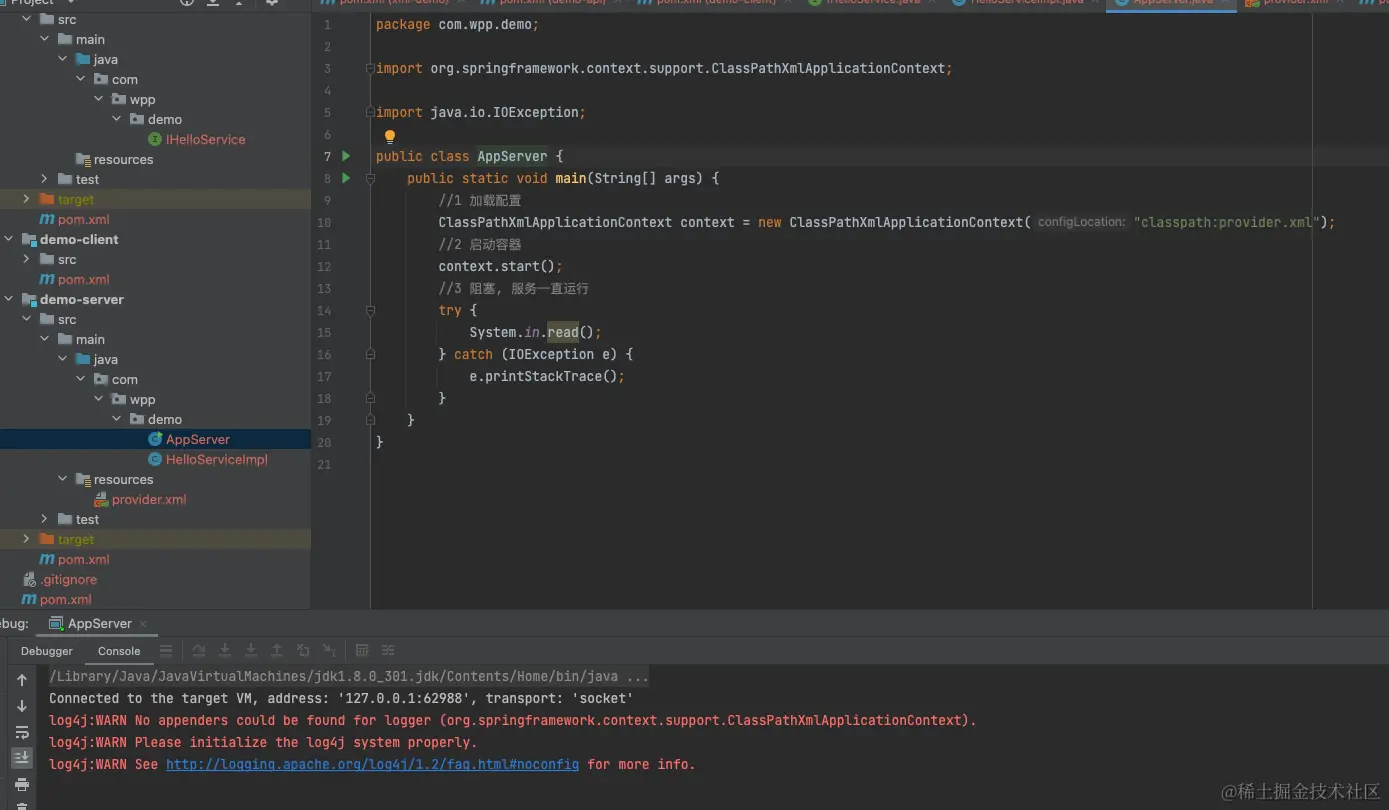
Task: Collapse the demo package containing IHelloService
Action: pyautogui.click(x=117, y=119)
